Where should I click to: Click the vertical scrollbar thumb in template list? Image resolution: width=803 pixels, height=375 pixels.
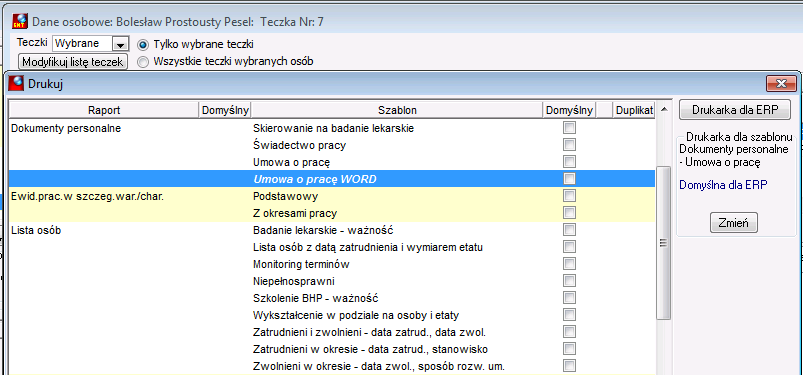click(x=664, y=243)
